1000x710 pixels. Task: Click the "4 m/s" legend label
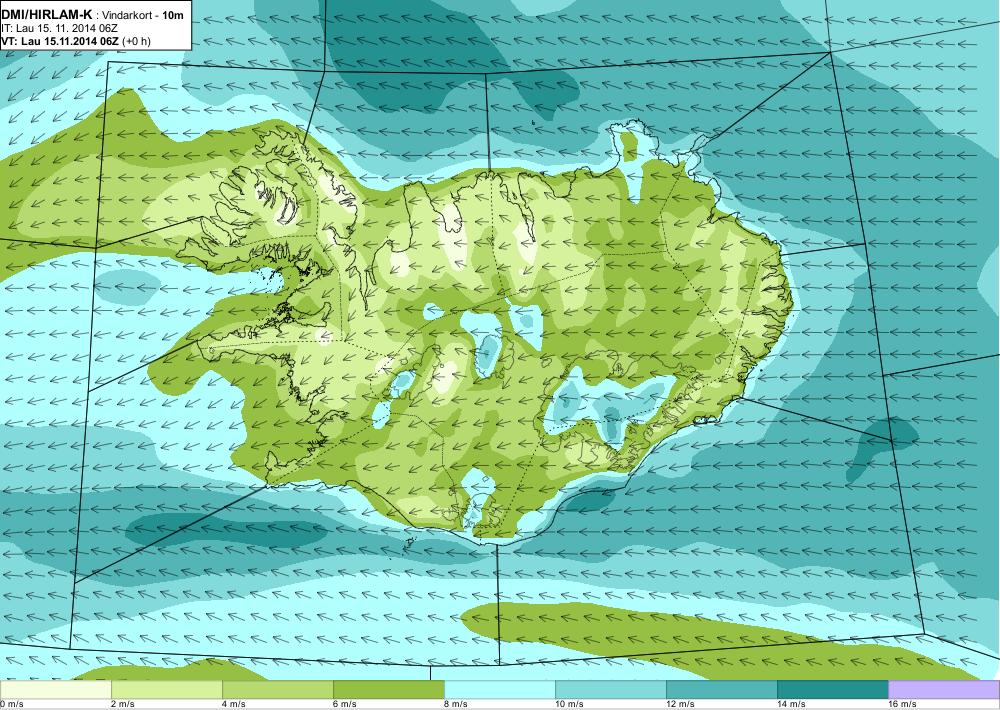[x=234, y=704]
